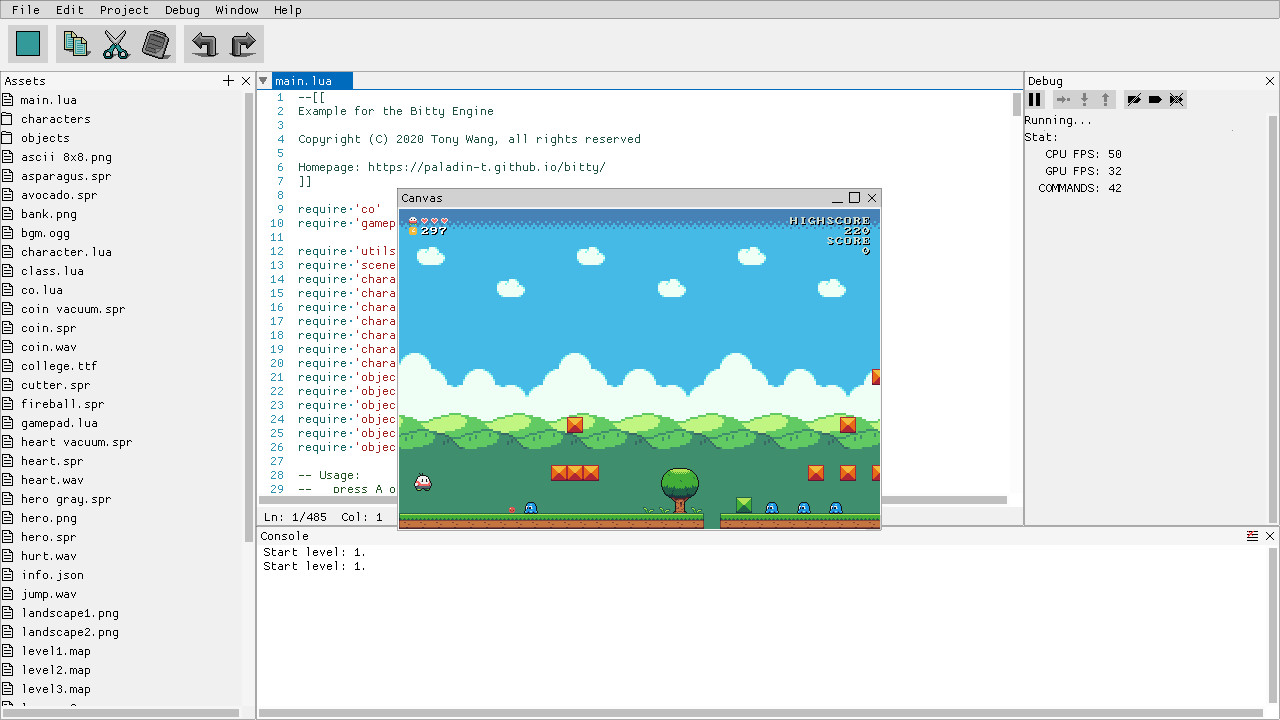Image resolution: width=1280 pixels, height=720 pixels.
Task: Select the Cut (scissors) tool icon
Action: (x=115, y=43)
